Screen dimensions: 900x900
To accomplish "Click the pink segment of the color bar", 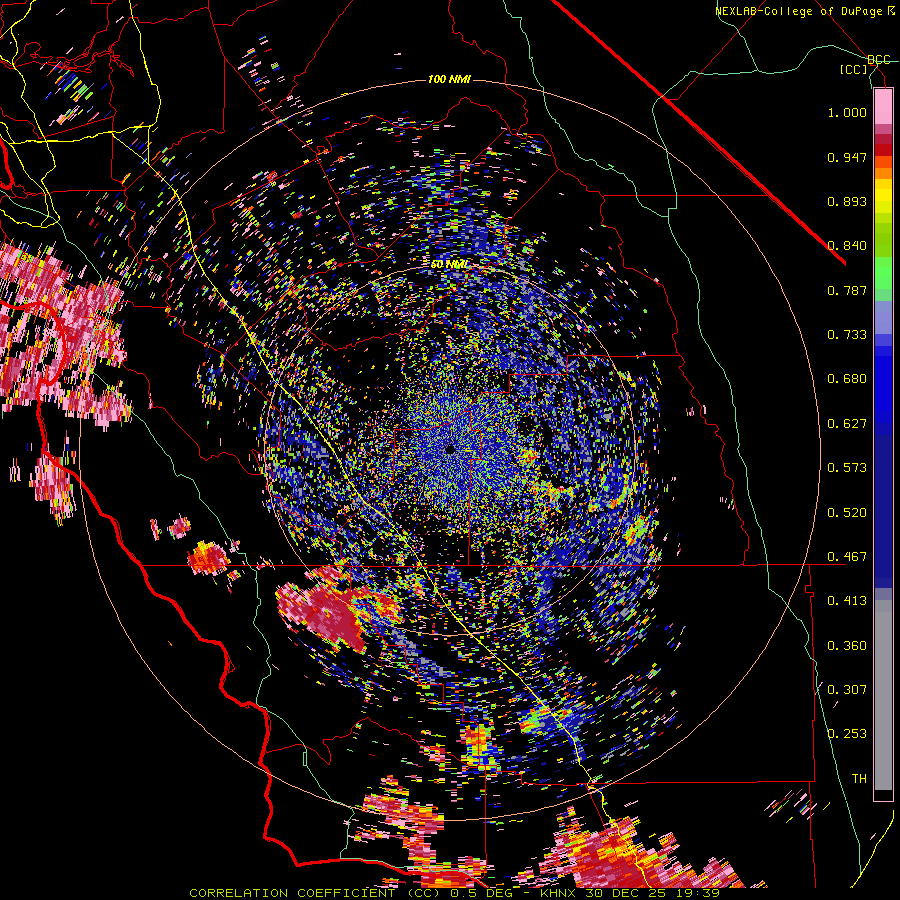I will [x=883, y=107].
